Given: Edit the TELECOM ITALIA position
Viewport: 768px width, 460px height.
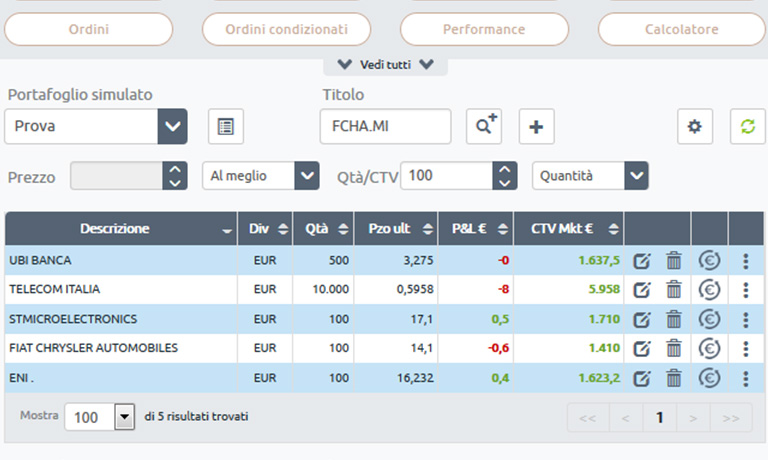Looking at the screenshot, I should [642, 291].
